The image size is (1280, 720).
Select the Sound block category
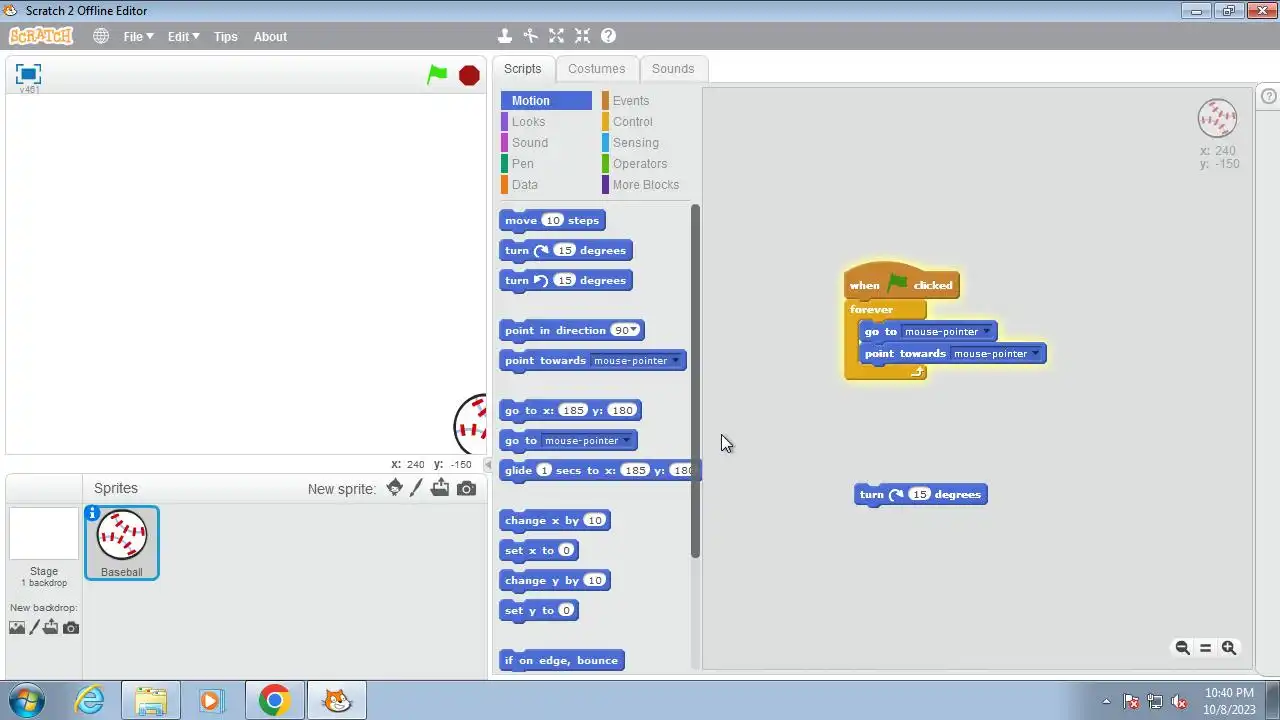546,142
